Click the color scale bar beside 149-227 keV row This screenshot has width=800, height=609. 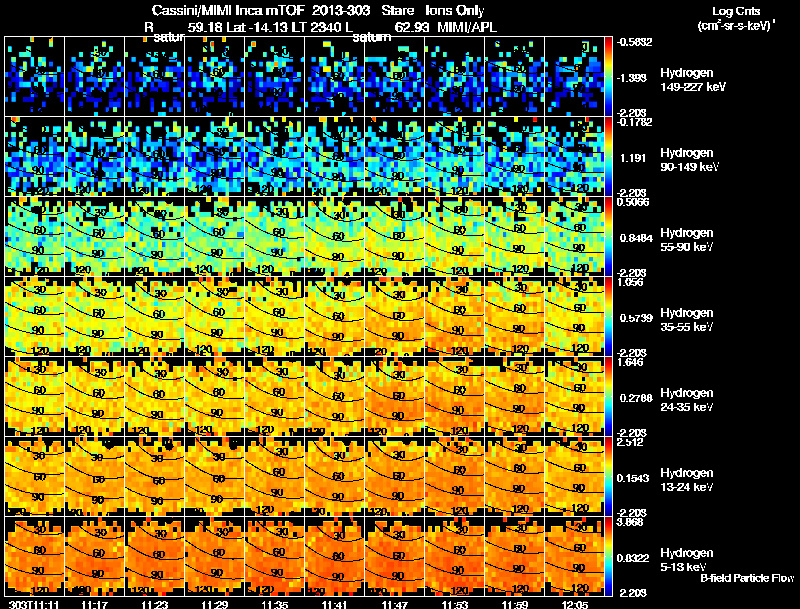tap(609, 76)
